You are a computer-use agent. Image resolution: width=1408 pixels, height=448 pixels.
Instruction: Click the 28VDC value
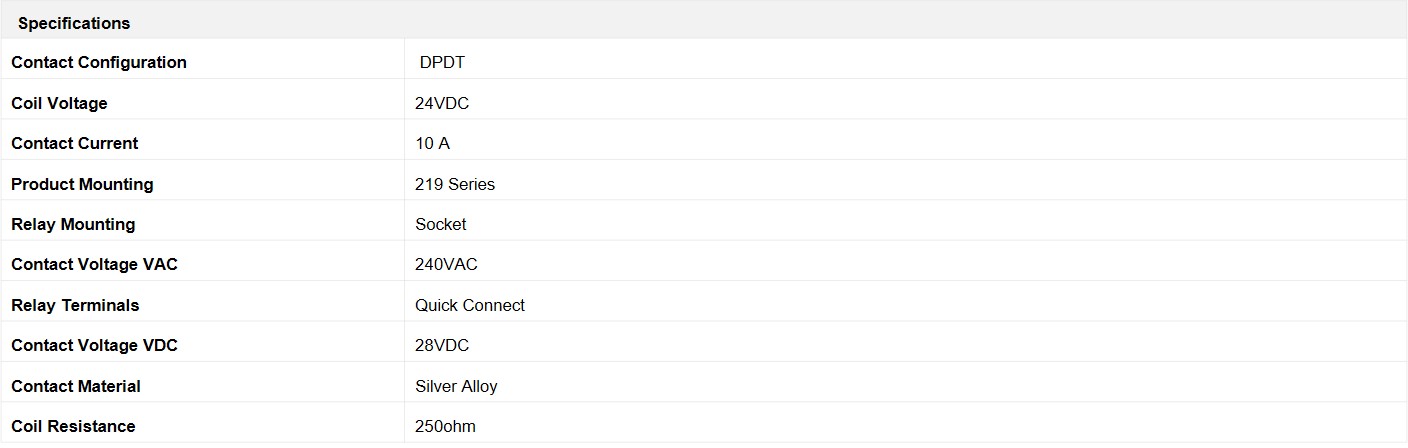coord(442,345)
